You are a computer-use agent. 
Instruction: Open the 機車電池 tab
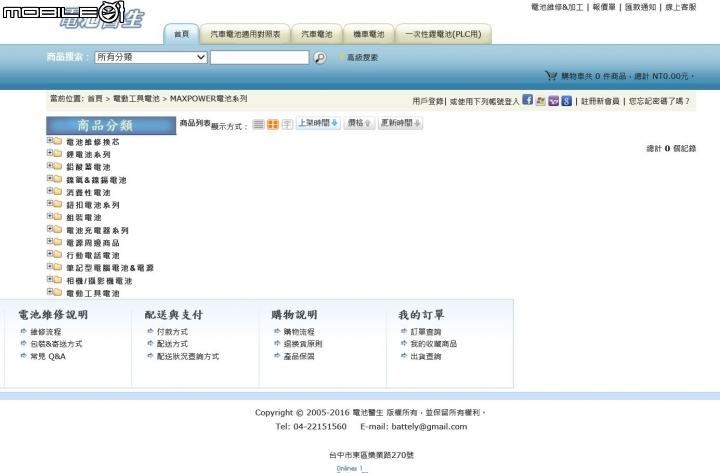pos(369,34)
